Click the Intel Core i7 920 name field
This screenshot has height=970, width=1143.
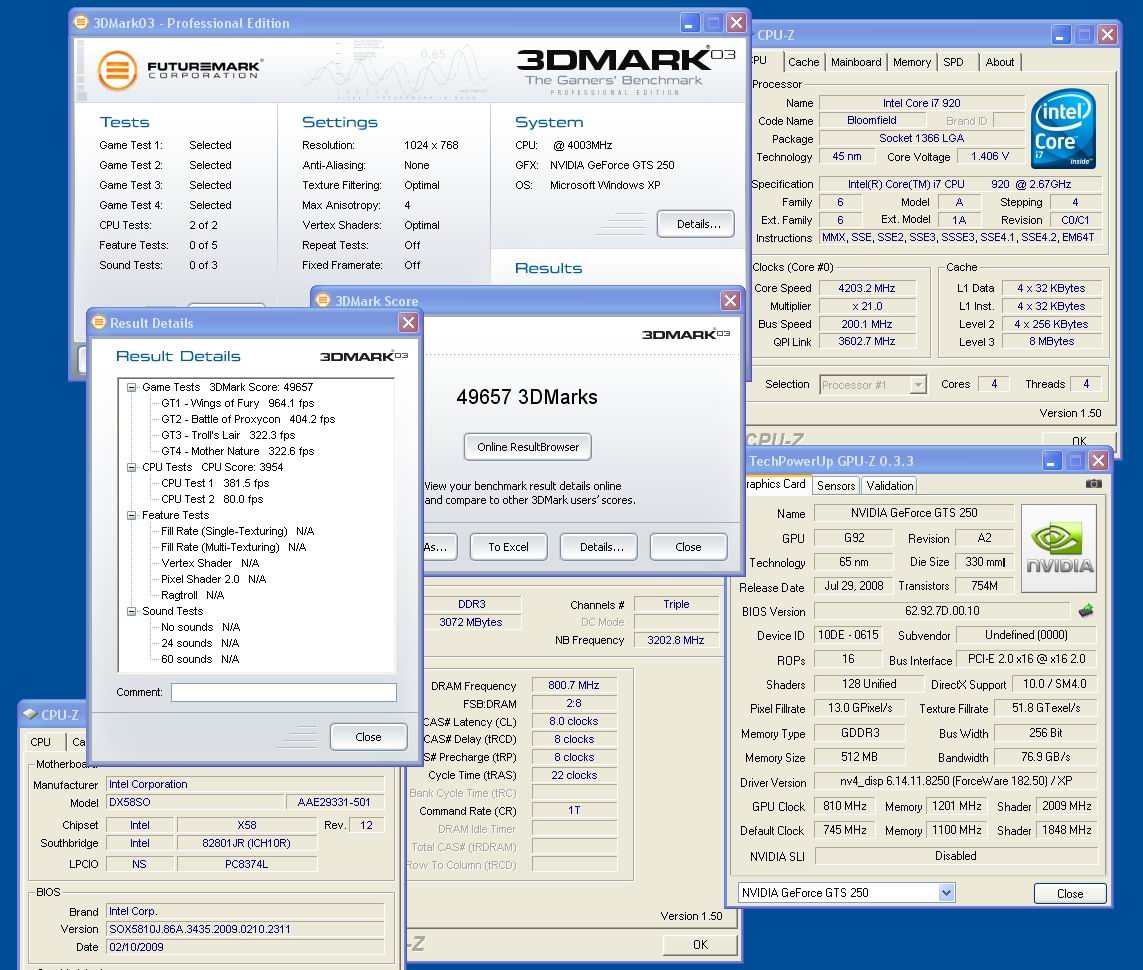point(921,103)
